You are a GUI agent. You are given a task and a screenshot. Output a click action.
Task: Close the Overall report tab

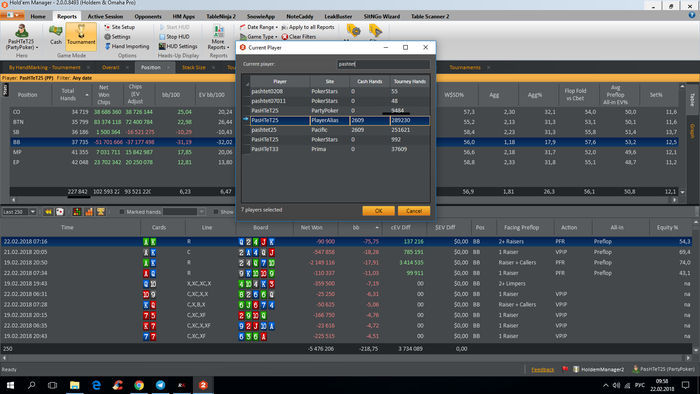tap(127, 67)
